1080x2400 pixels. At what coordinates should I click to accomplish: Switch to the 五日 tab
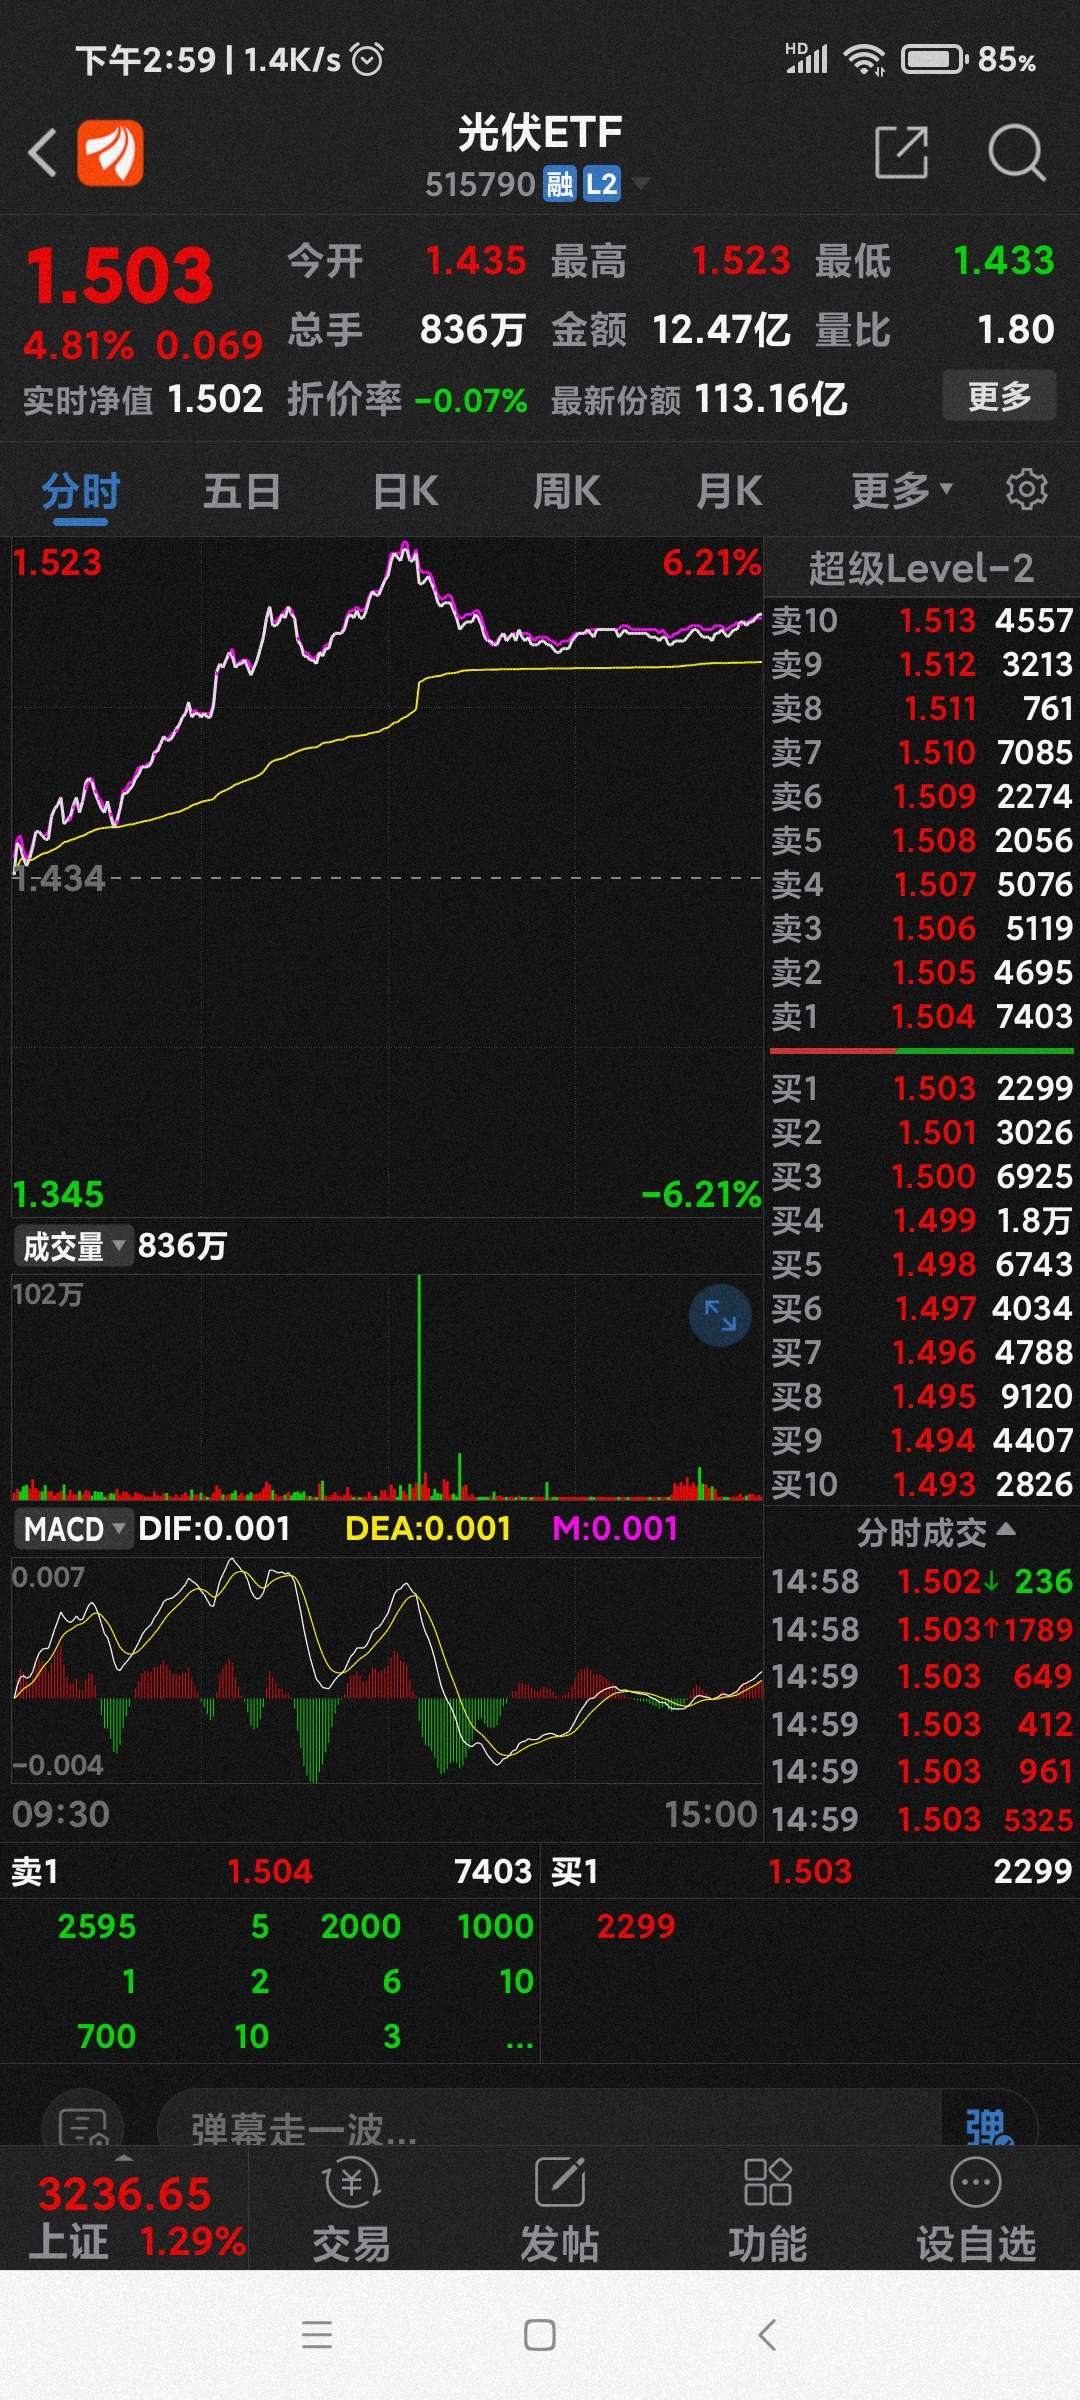241,491
